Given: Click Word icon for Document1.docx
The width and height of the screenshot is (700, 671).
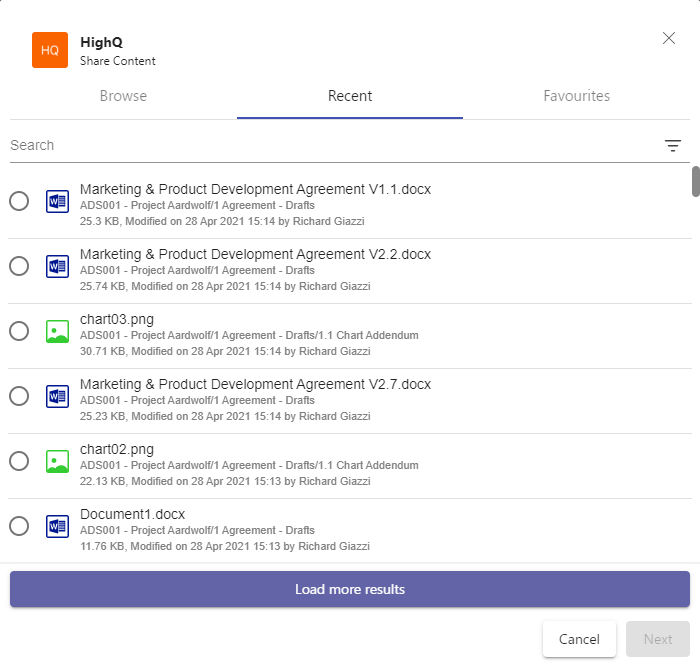Looking at the screenshot, I should point(57,526).
